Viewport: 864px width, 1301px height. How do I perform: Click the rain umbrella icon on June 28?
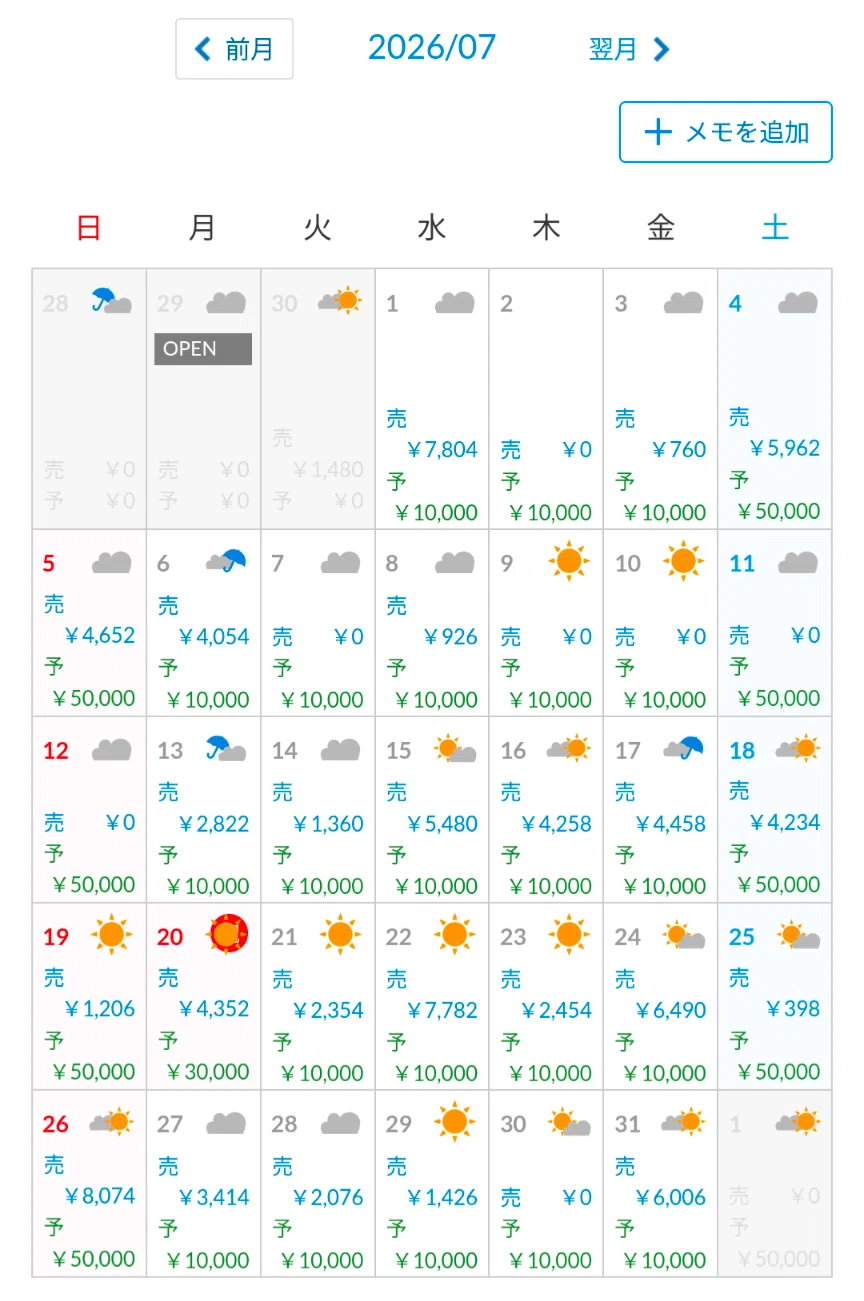[x=112, y=301]
